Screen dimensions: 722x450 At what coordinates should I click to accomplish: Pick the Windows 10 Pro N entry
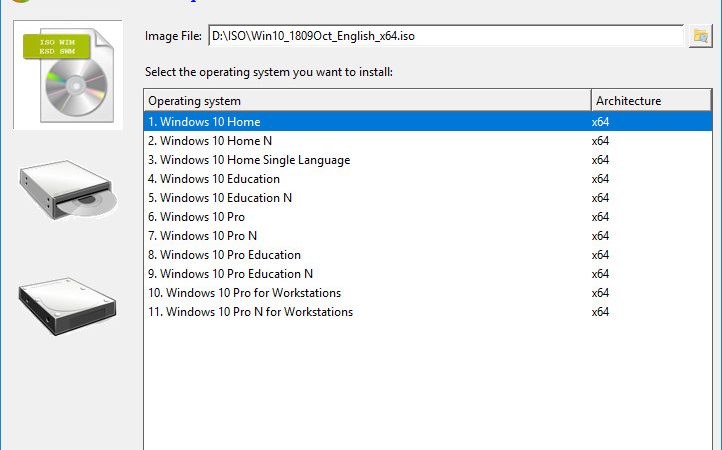[x=428, y=236]
